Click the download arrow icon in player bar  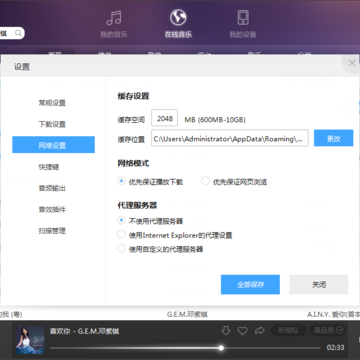226,330
